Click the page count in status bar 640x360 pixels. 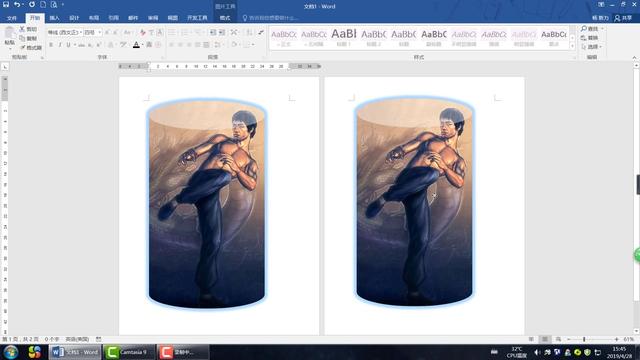[21, 339]
